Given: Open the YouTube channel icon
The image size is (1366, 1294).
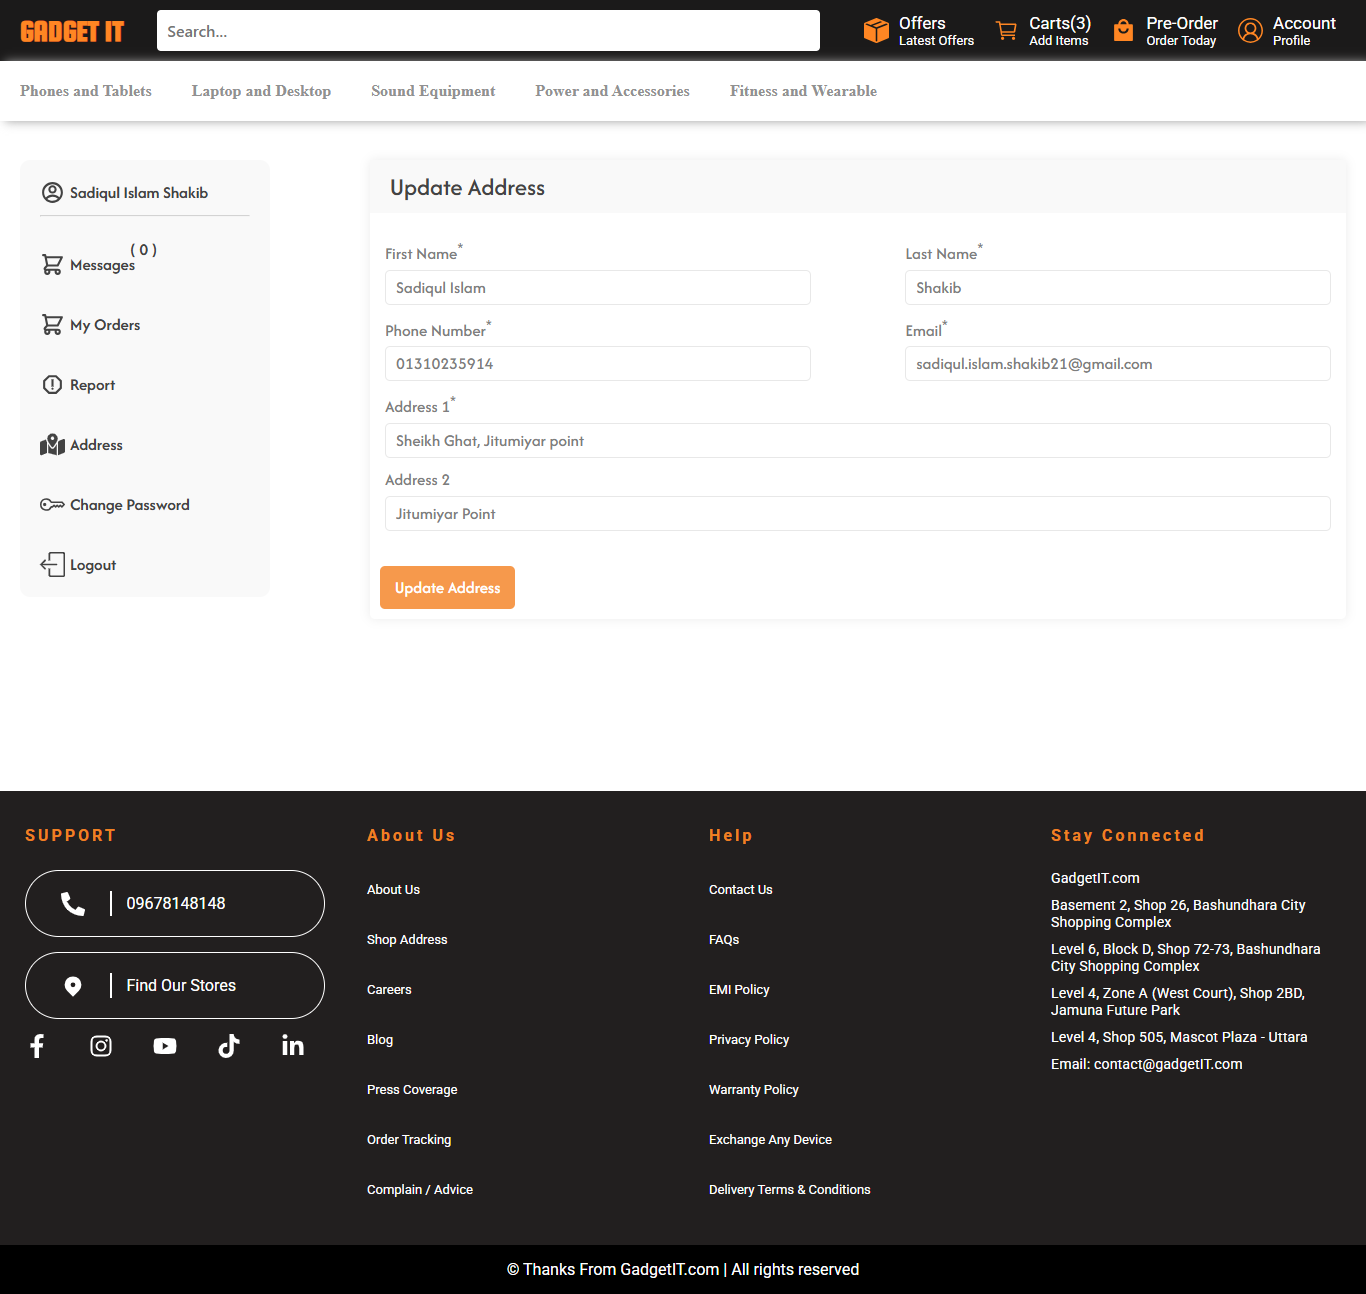Looking at the screenshot, I should click(x=165, y=1046).
